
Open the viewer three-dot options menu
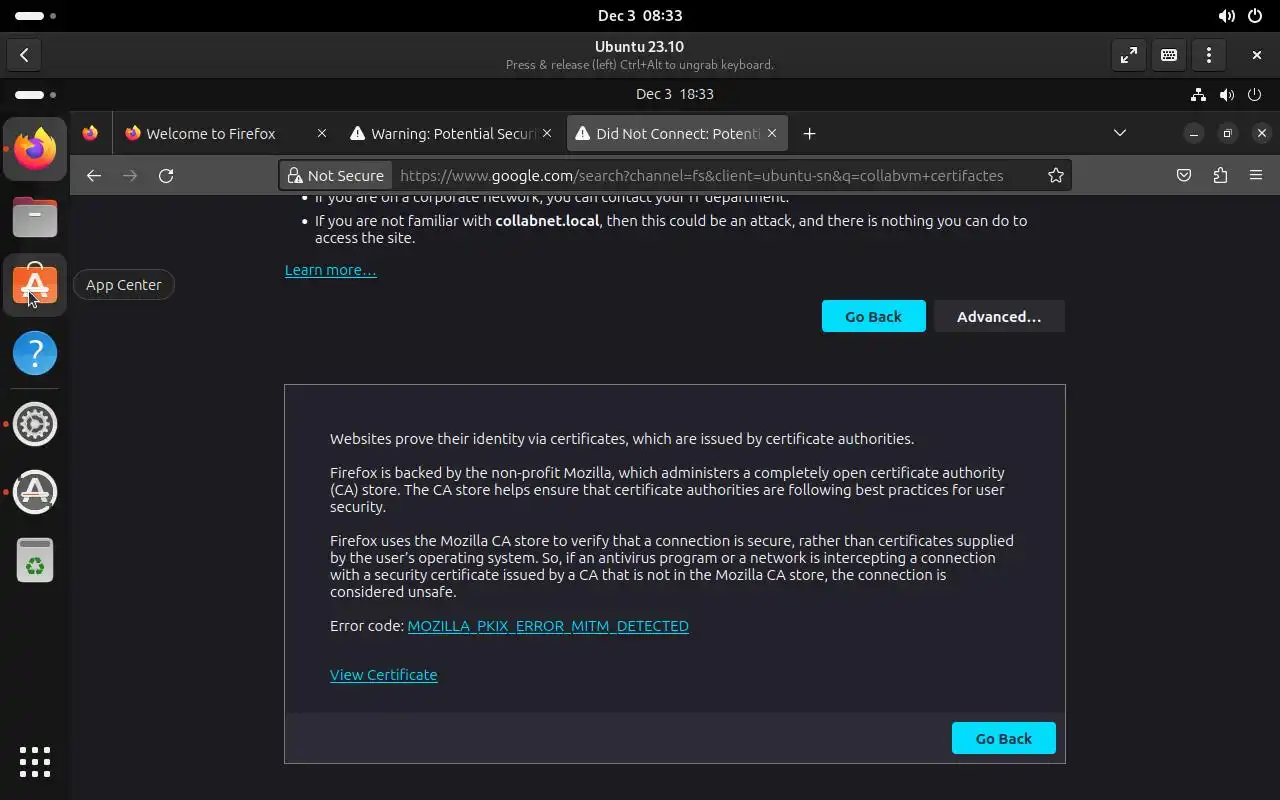(x=1209, y=55)
